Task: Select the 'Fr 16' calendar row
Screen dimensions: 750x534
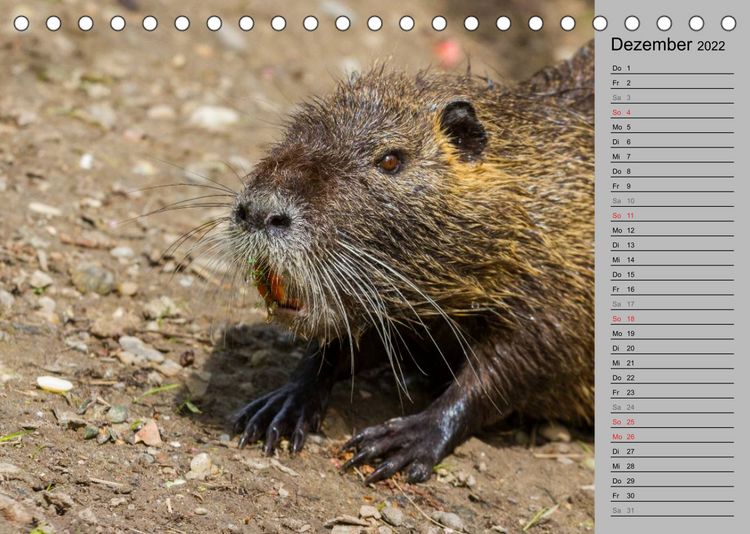Action: pos(672,289)
